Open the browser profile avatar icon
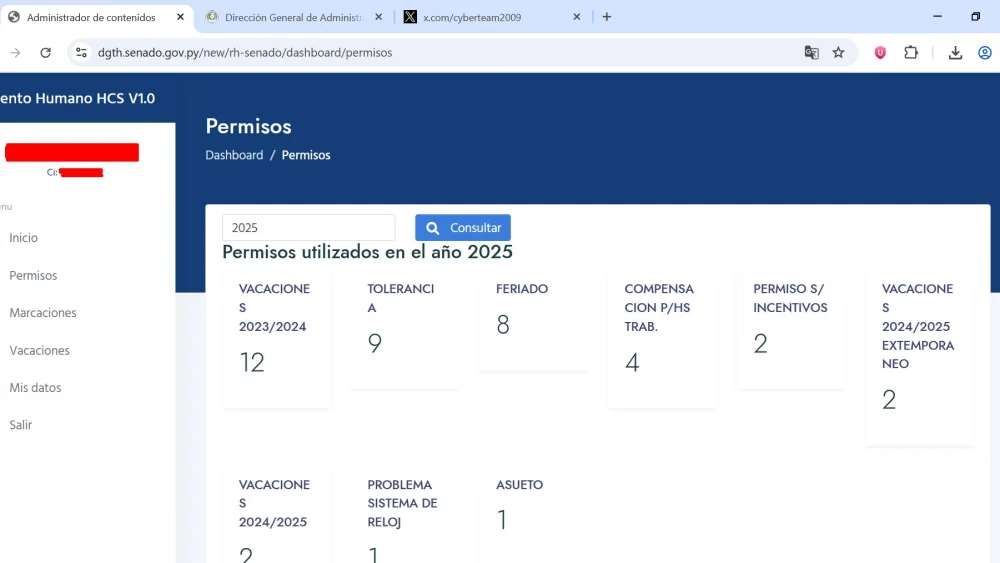The width and height of the screenshot is (1000, 563). pyautogui.click(x=985, y=53)
